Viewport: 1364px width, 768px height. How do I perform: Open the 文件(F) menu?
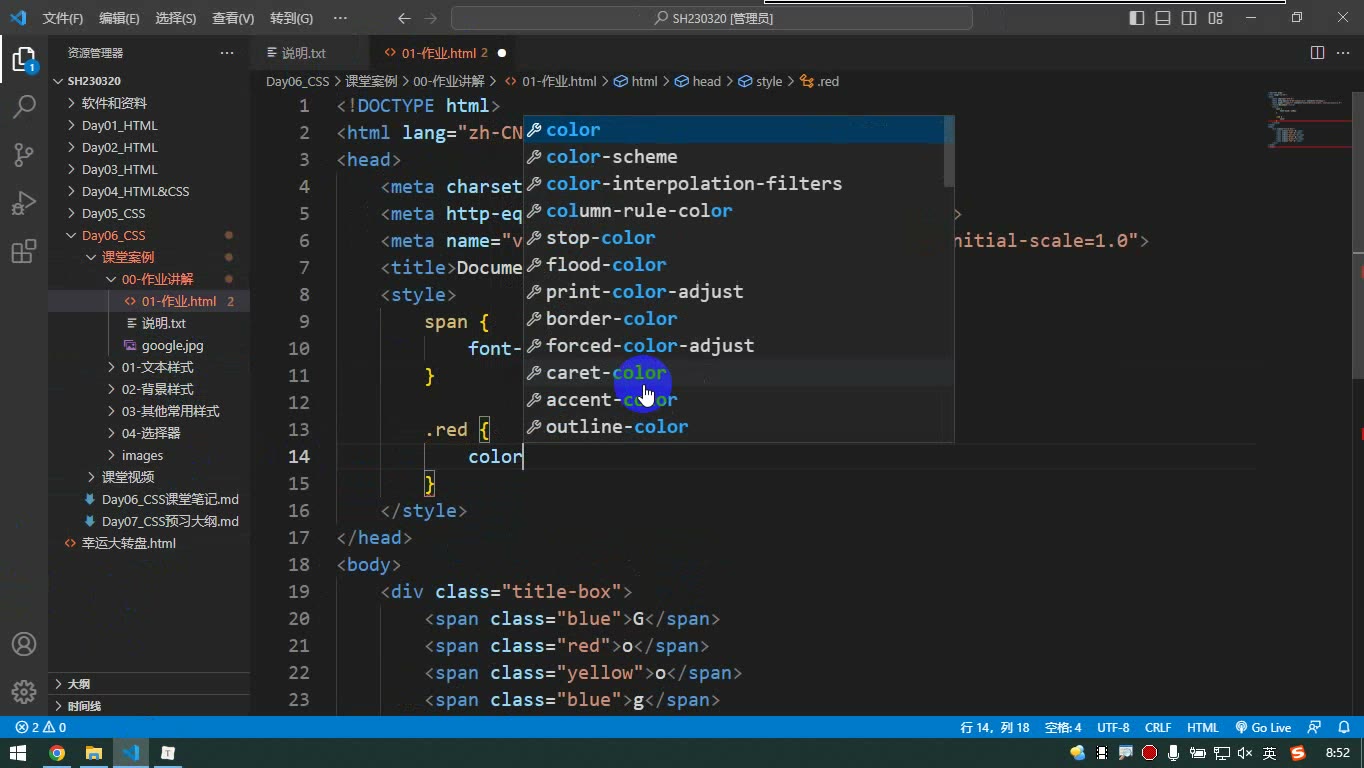pyautogui.click(x=63, y=18)
